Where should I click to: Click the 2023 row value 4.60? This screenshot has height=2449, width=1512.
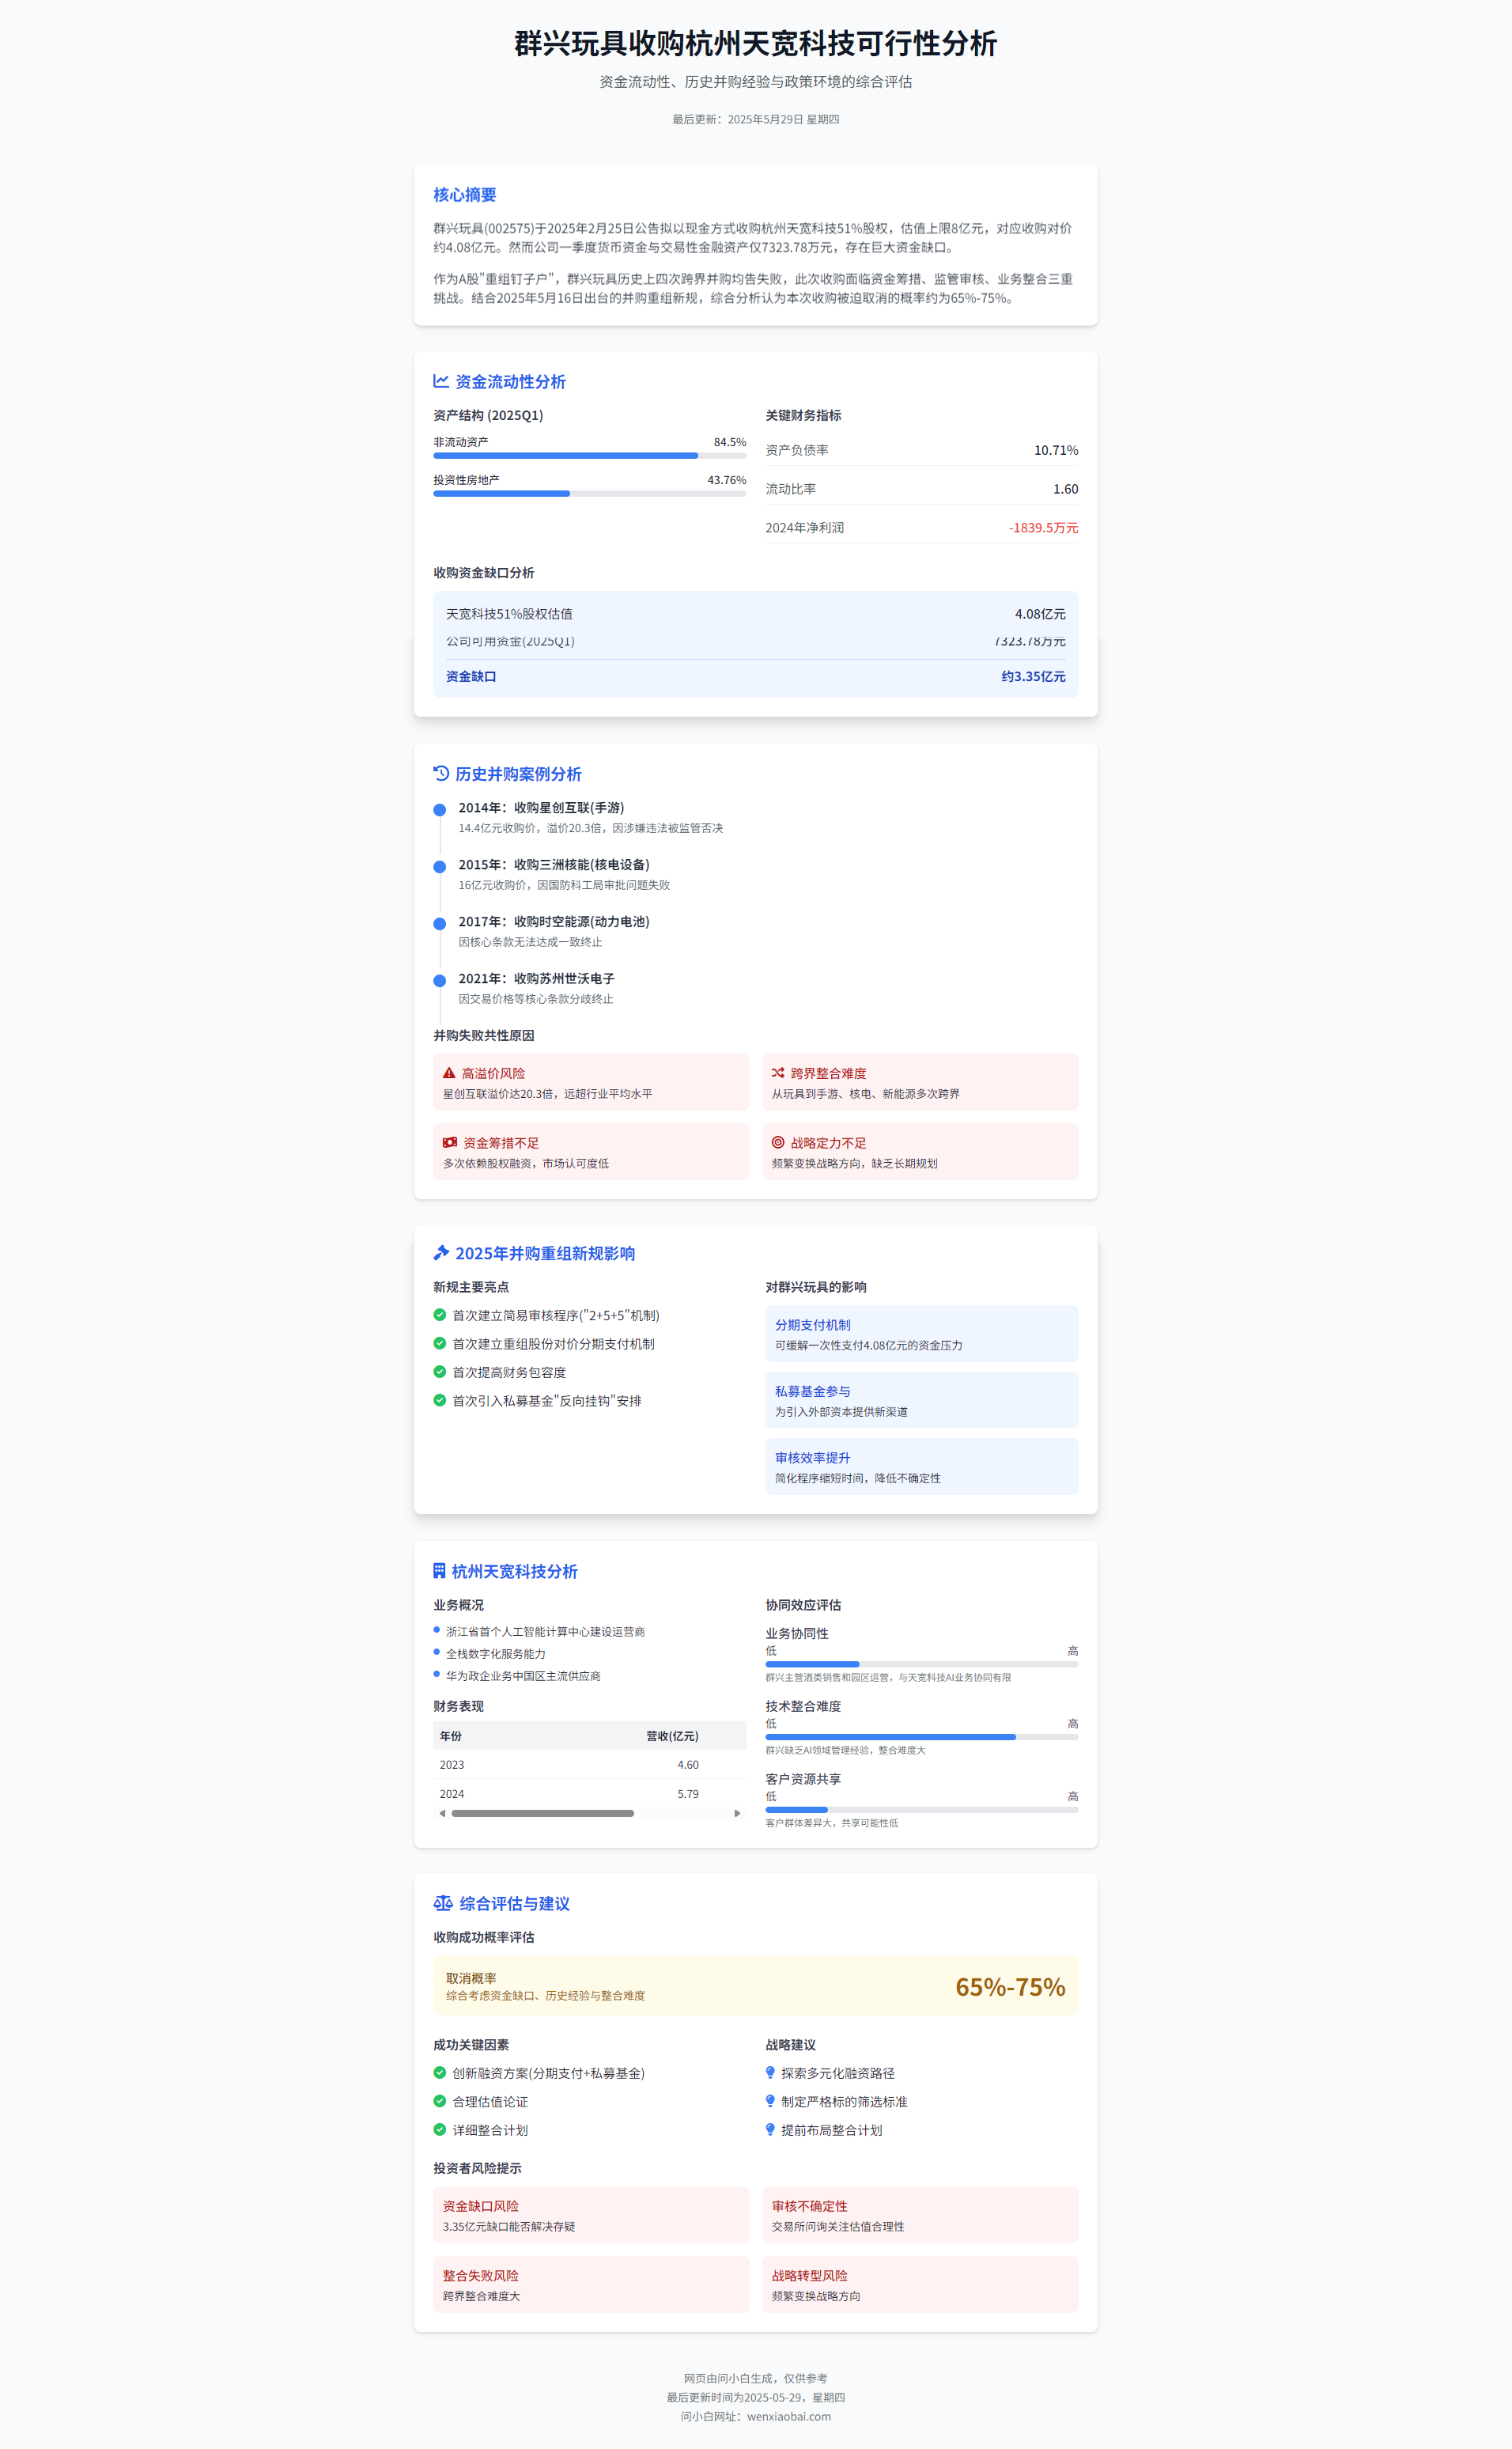pyautogui.click(x=688, y=1765)
